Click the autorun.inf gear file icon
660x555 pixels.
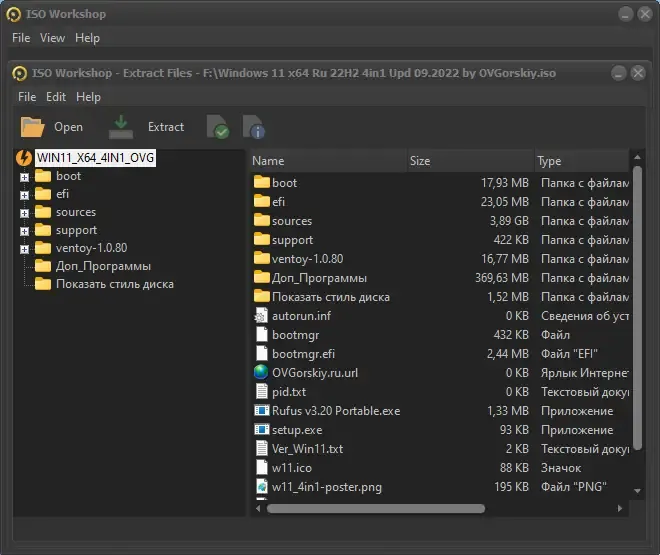coord(261,316)
